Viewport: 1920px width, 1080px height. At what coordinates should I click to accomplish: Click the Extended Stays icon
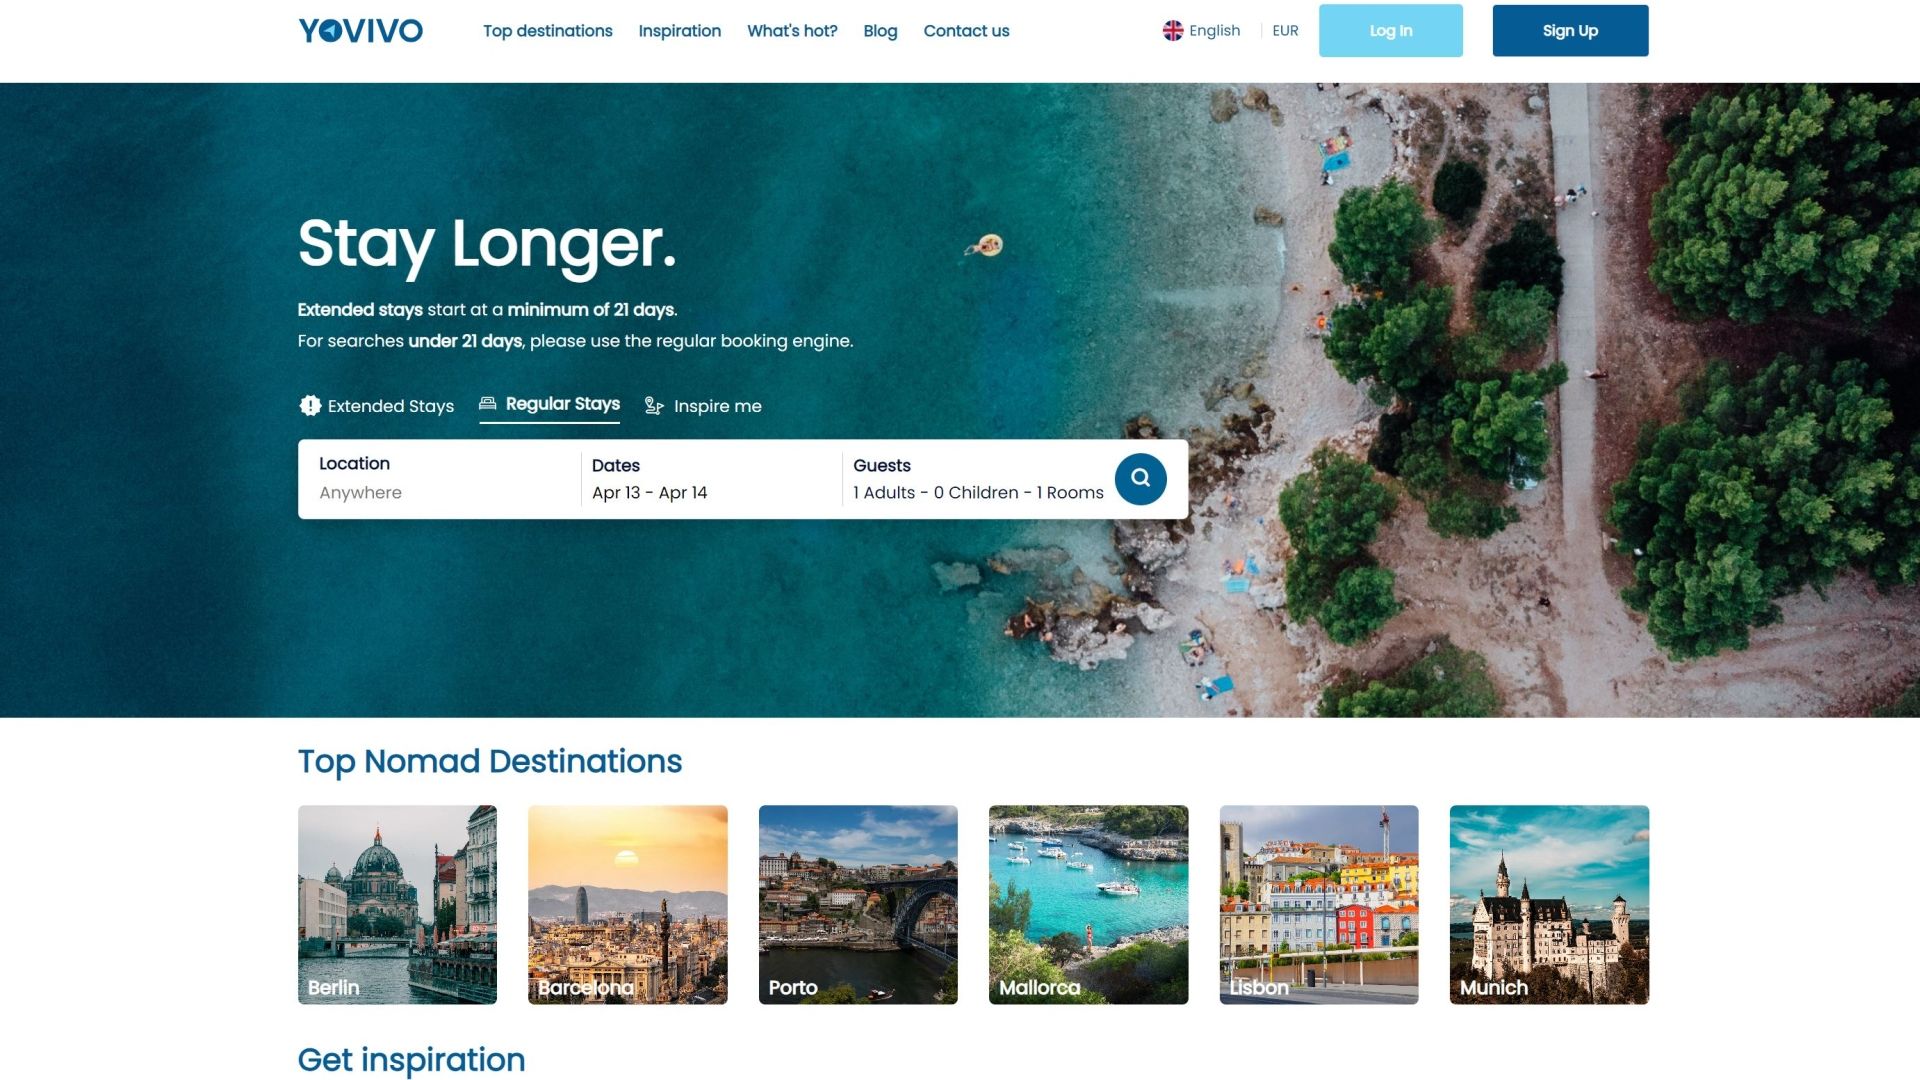coord(309,405)
